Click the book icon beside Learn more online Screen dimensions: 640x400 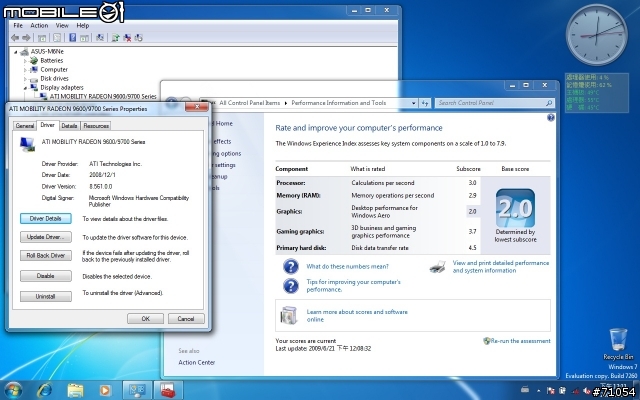[x=289, y=315]
